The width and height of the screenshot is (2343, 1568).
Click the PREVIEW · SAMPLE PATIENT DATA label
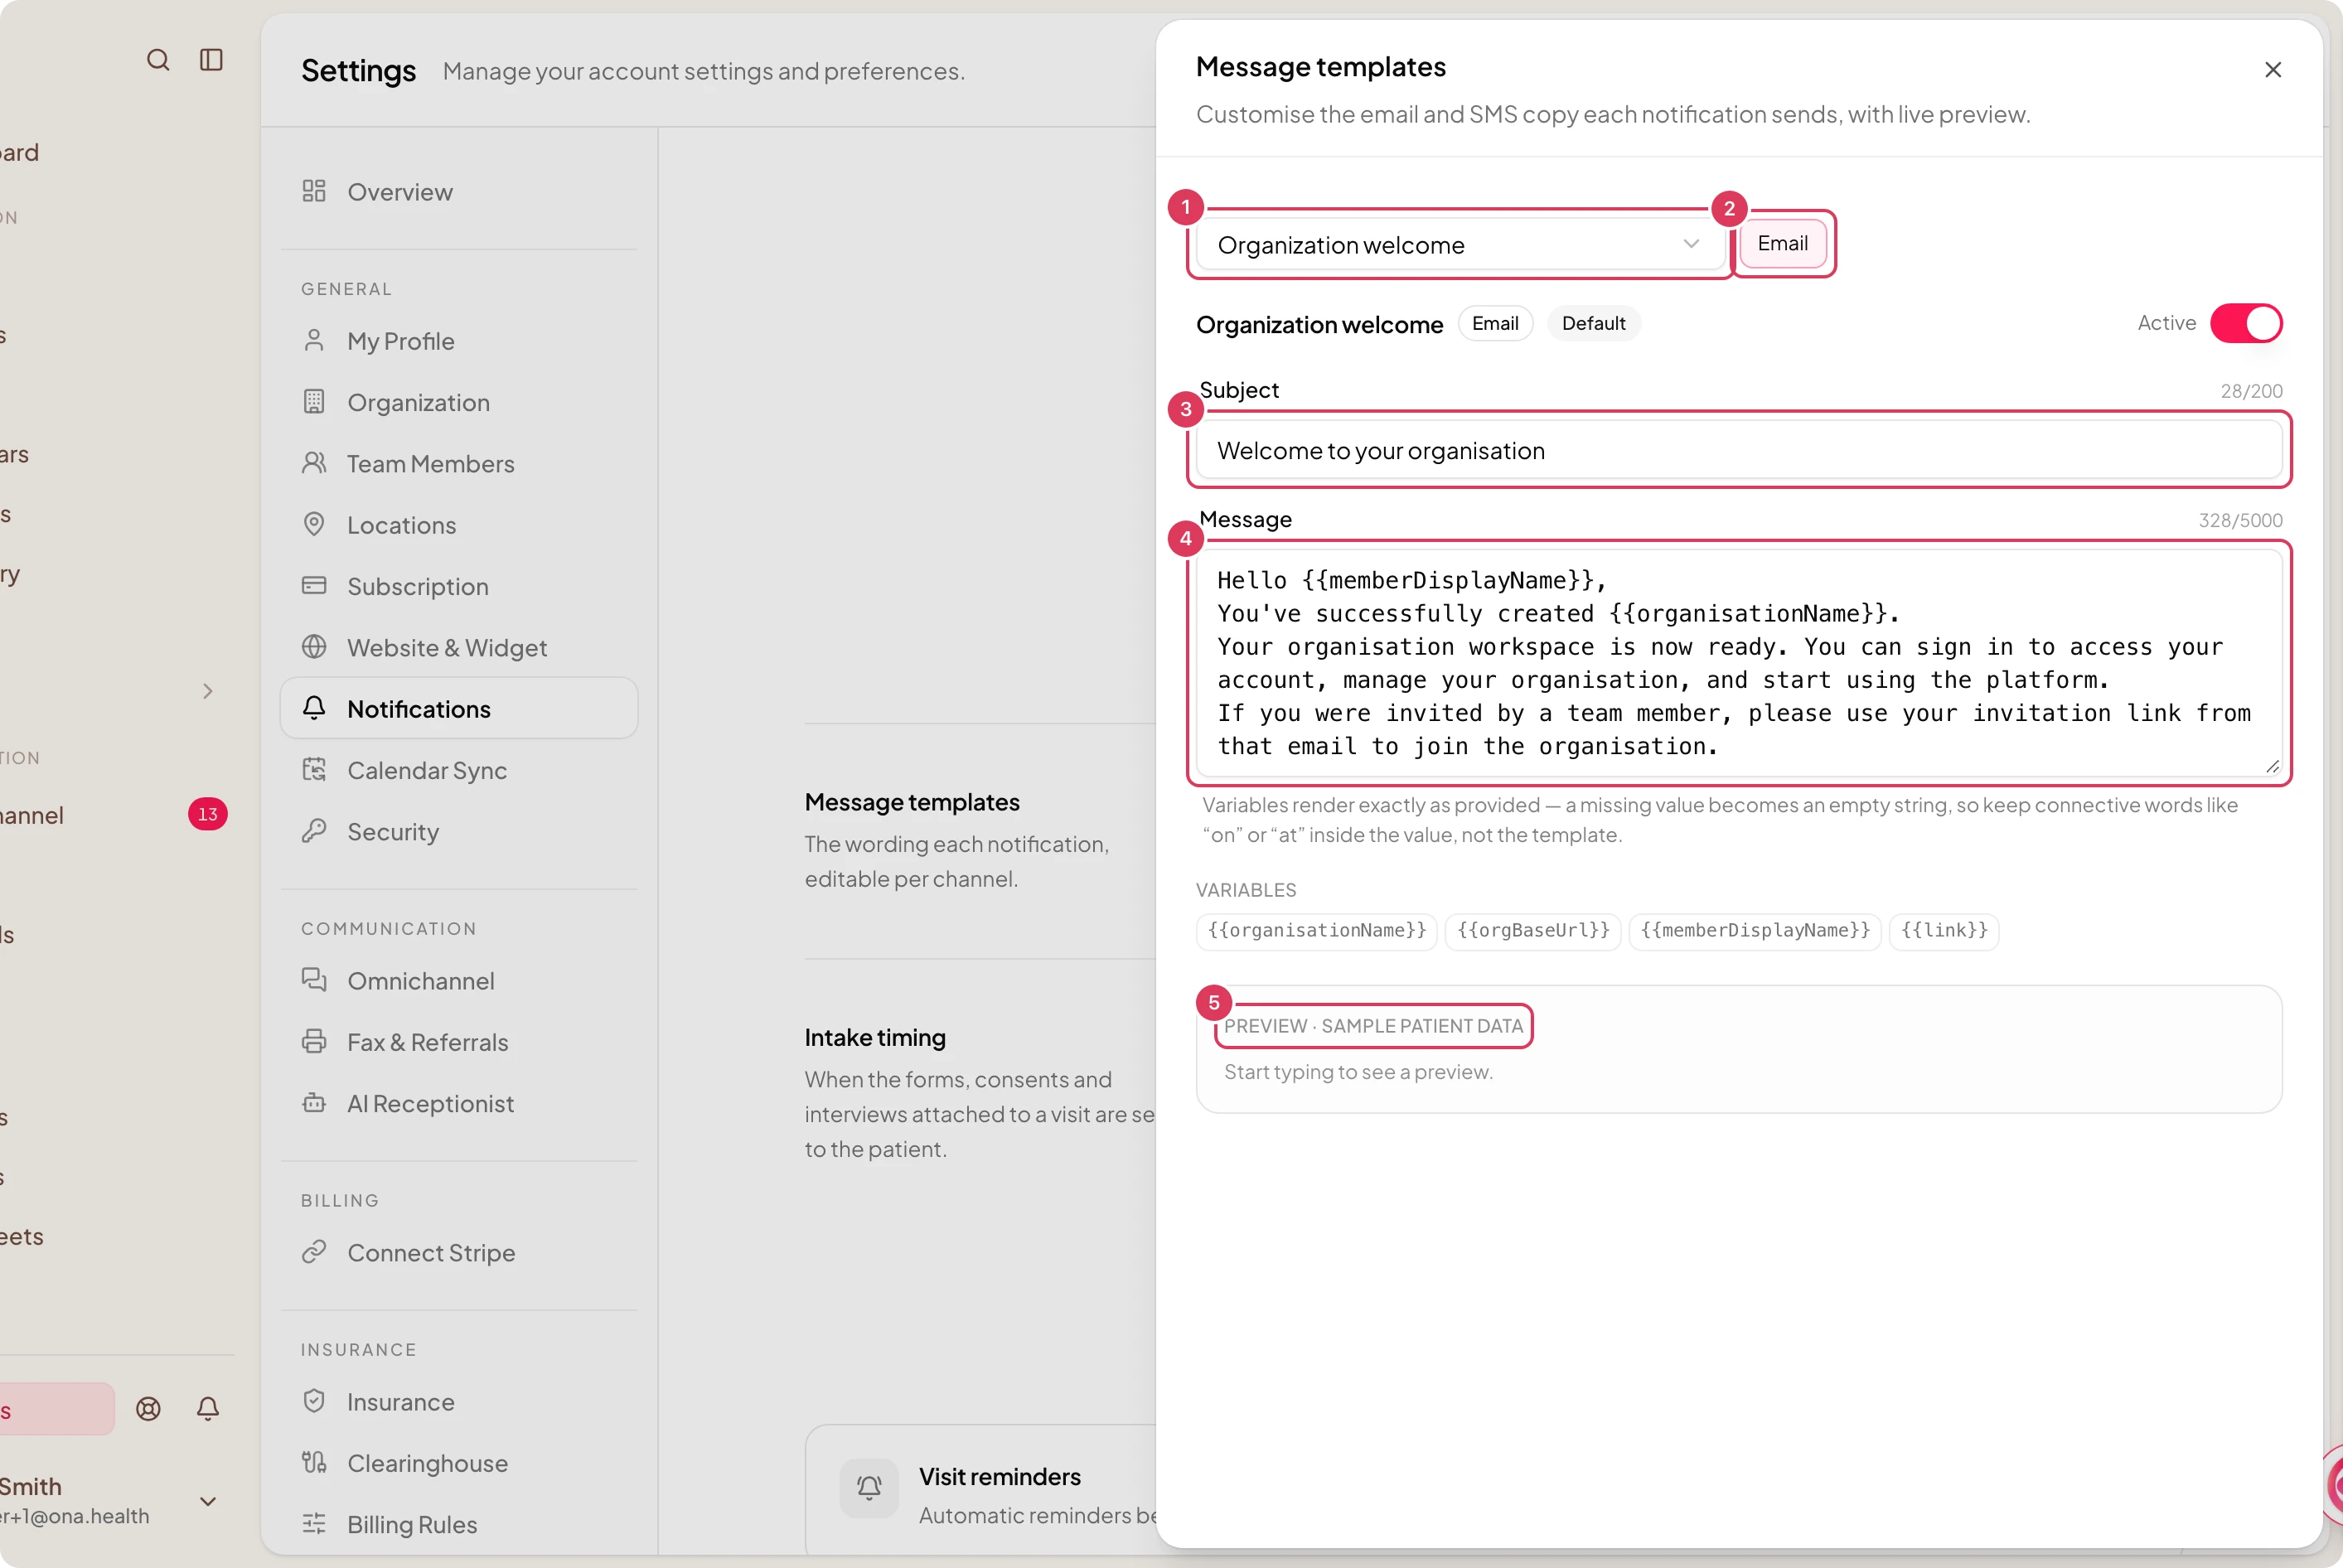point(1373,1026)
